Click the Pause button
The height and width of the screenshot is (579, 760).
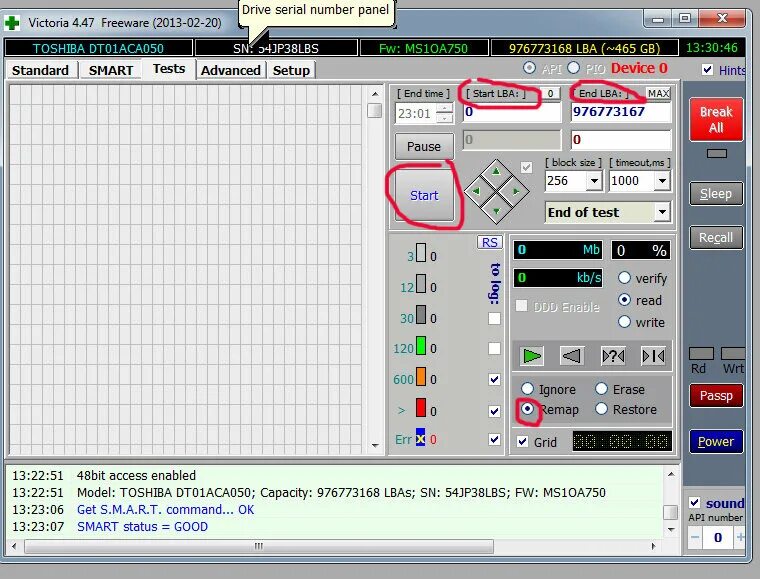424,146
